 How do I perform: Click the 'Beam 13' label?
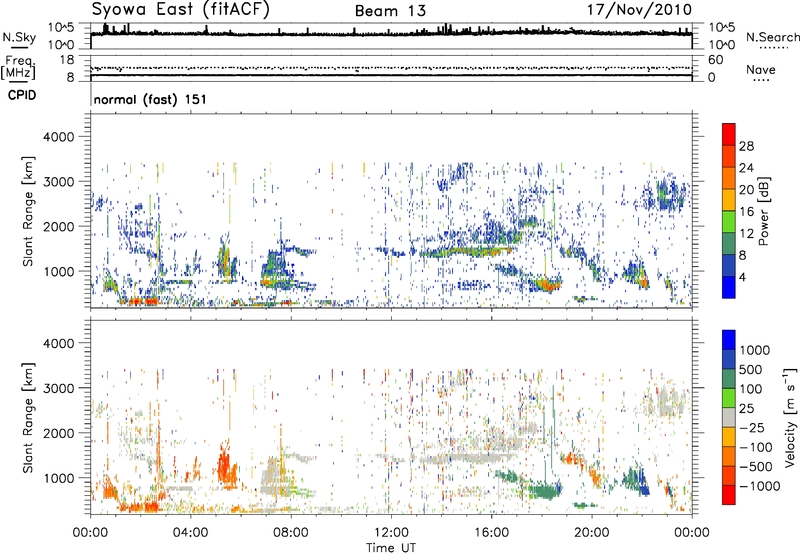[390, 11]
